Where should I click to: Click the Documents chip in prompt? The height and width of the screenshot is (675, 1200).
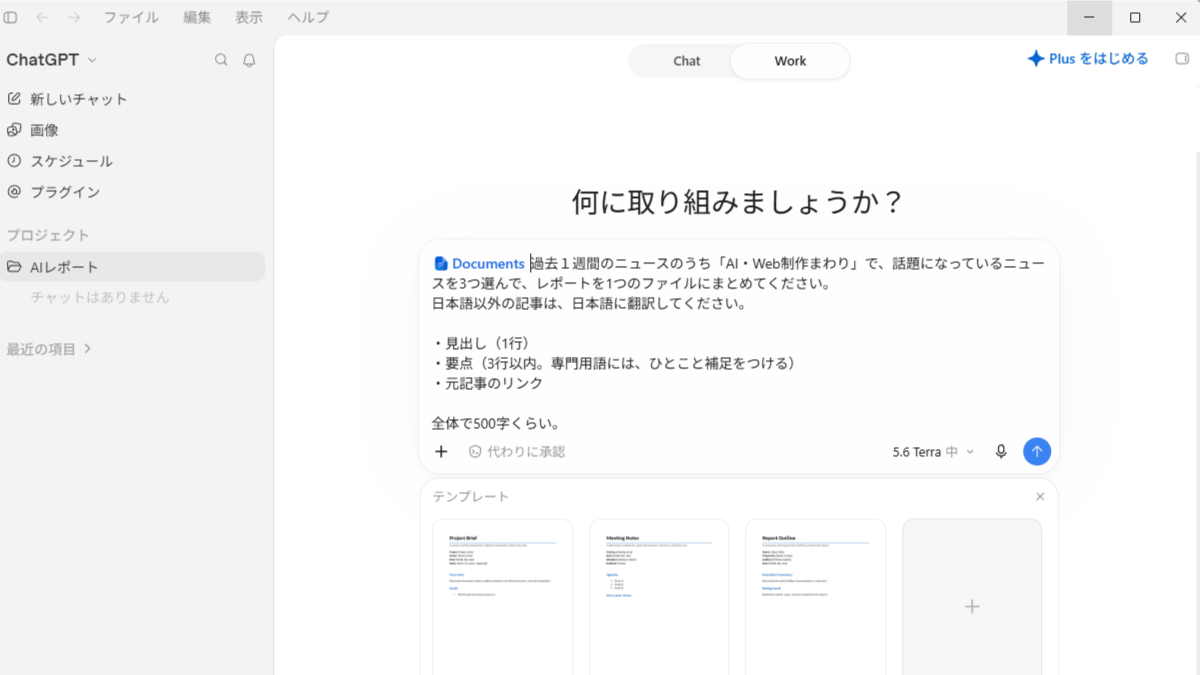480,264
